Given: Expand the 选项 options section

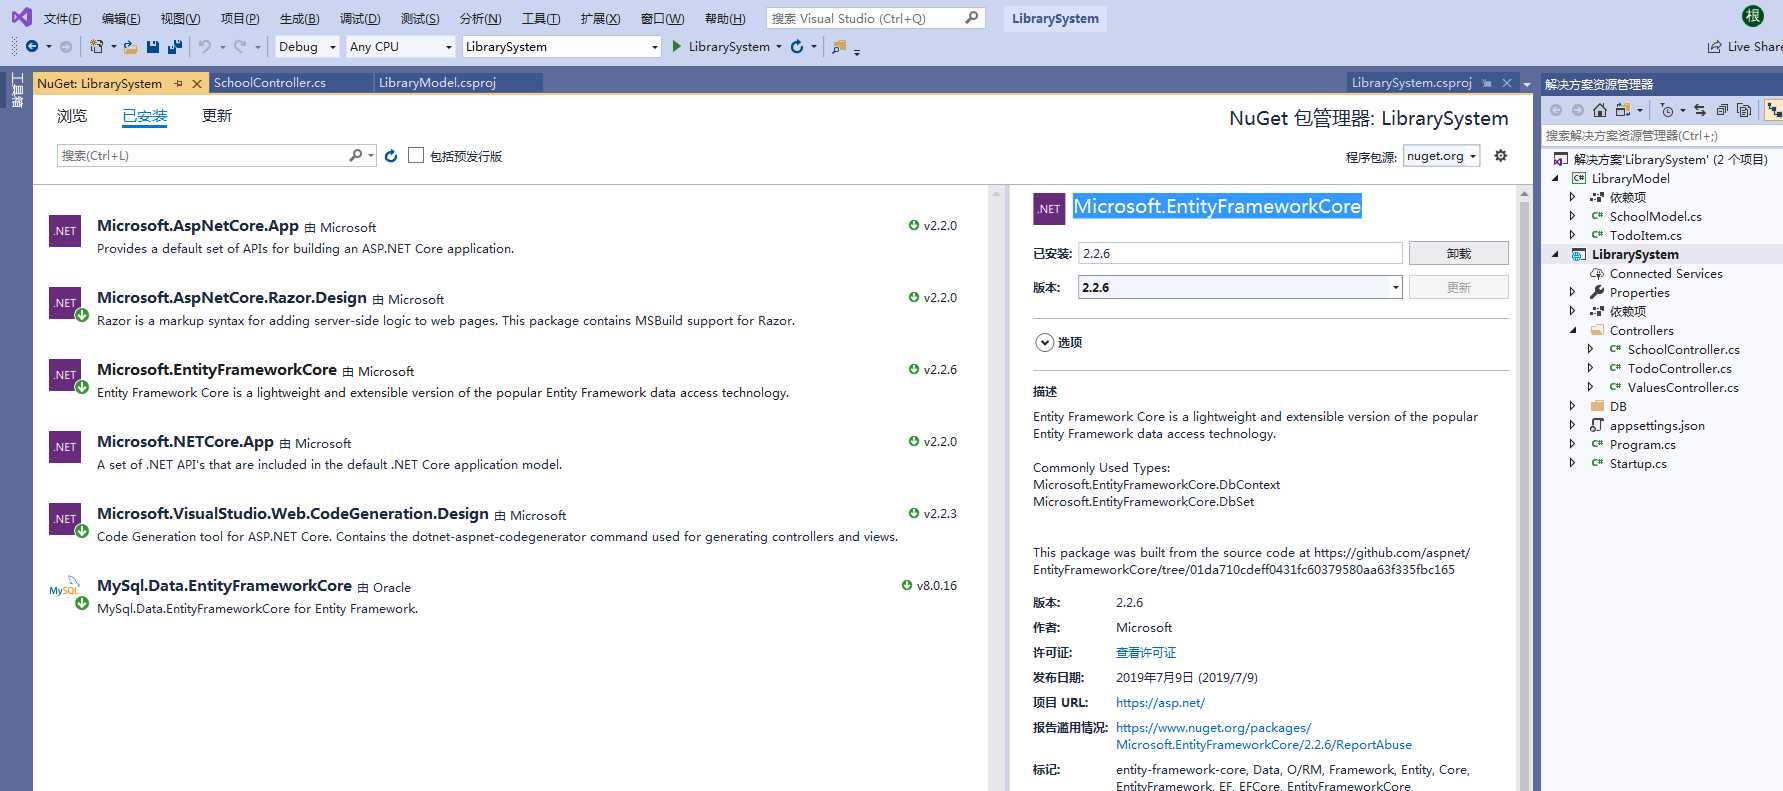Looking at the screenshot, I should click(1044, 342).
